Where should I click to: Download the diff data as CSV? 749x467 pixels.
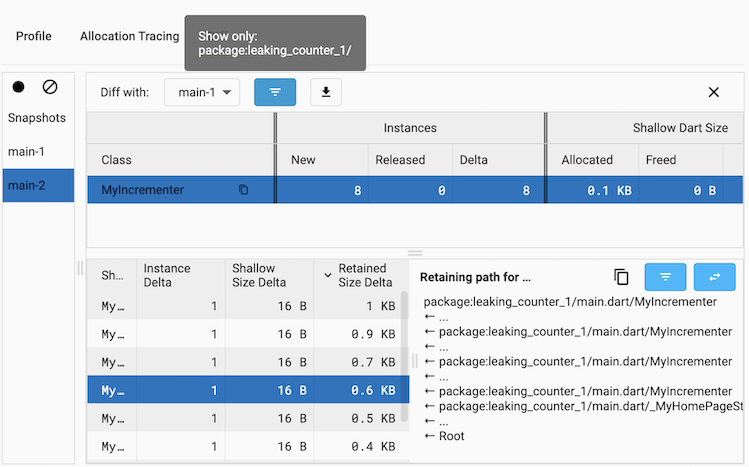tap(325, 92)
